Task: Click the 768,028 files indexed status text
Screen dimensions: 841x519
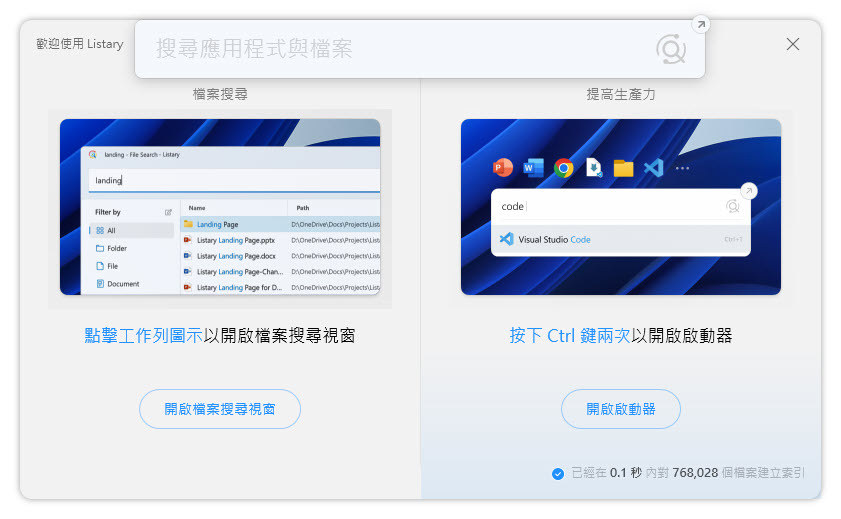Action: tap(688, 472)
